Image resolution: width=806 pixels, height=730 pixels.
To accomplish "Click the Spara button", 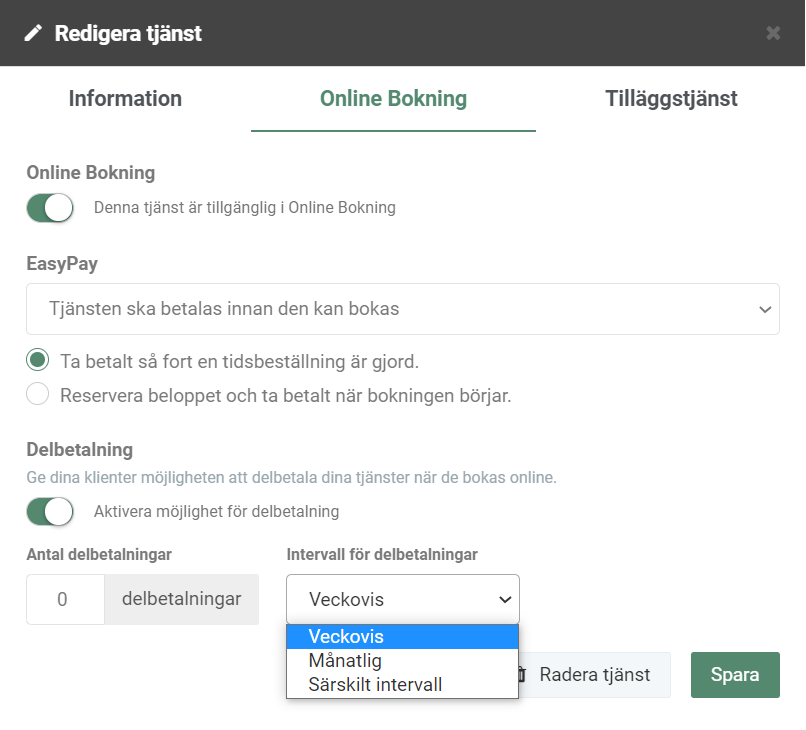I will point(735,674).
